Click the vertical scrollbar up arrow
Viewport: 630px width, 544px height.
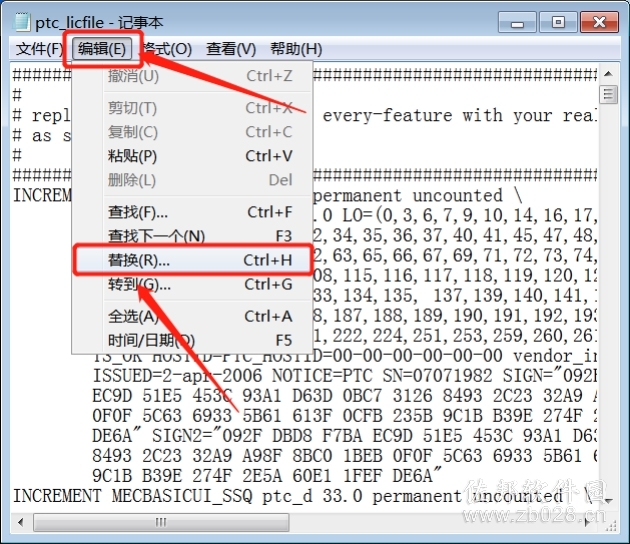608,74
